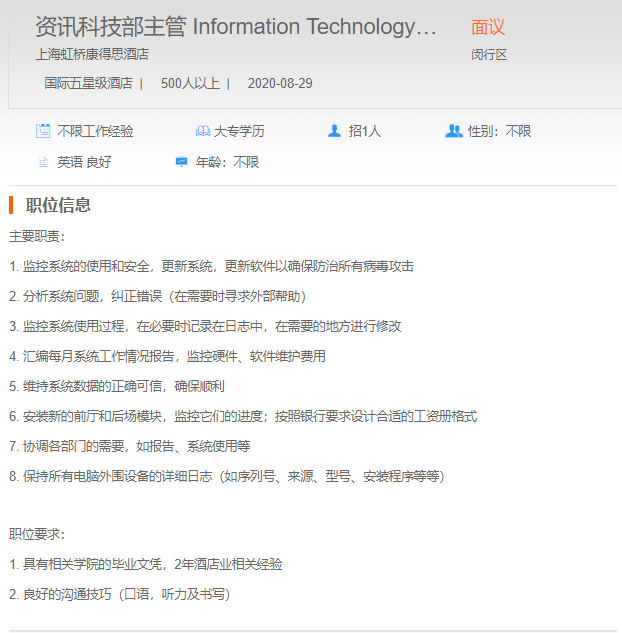Open the job title 资讯科技部主管 heading
Screen dimensions: 622x633
pos(236,27)
